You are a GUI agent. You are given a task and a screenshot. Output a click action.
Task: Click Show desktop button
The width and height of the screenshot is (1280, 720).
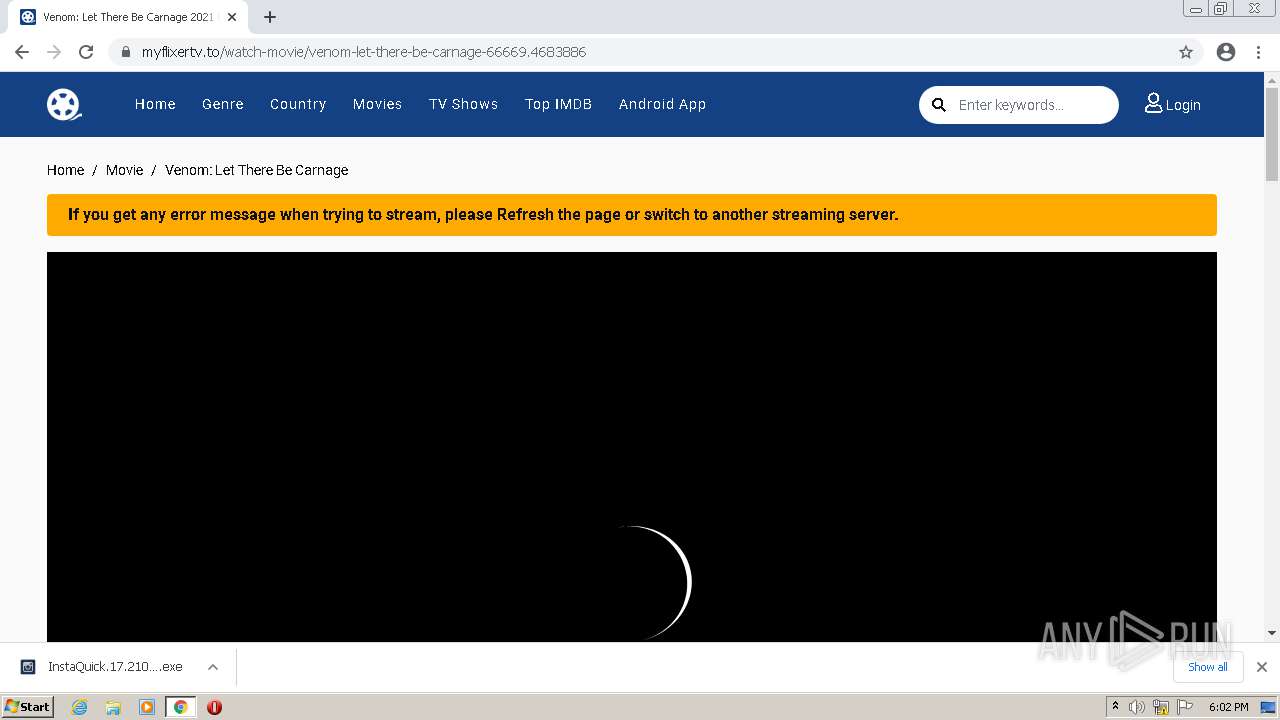1269,707
